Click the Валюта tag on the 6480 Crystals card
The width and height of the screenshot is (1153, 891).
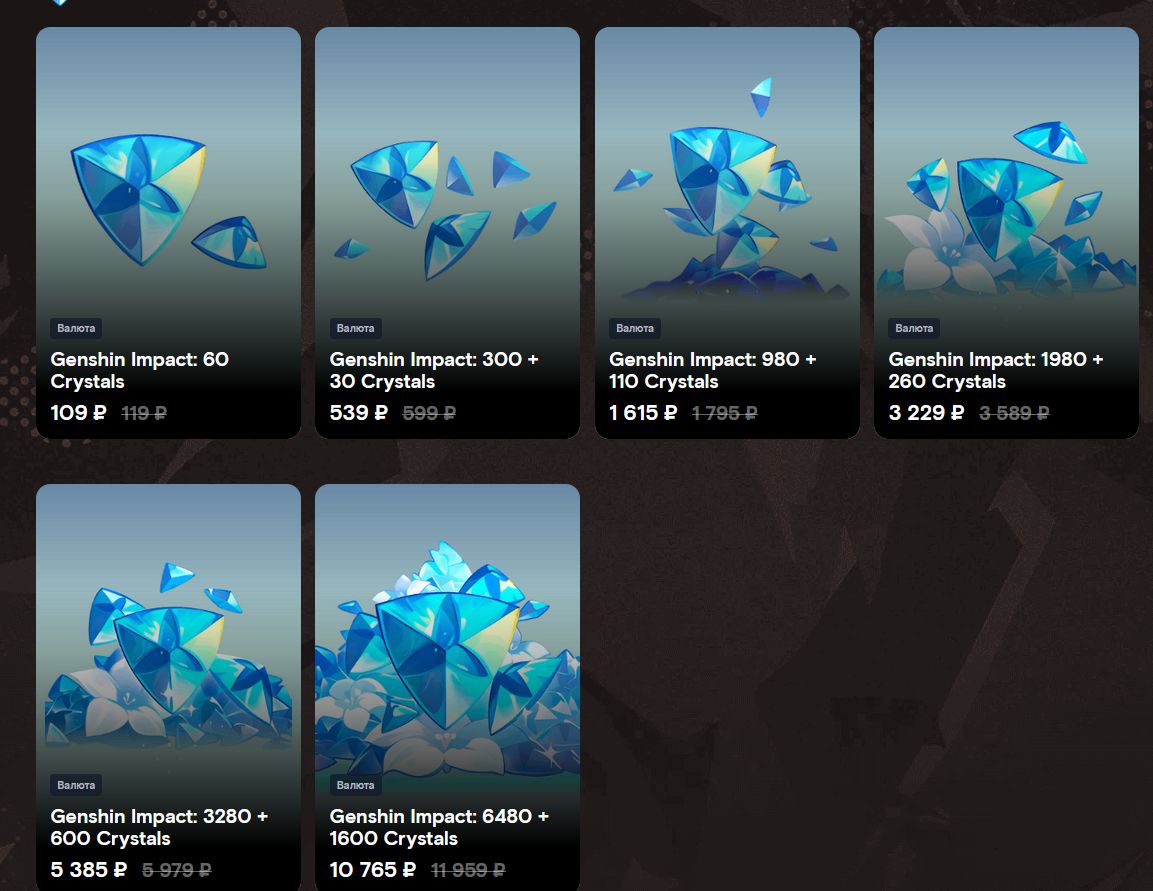[x=355, y=785]
